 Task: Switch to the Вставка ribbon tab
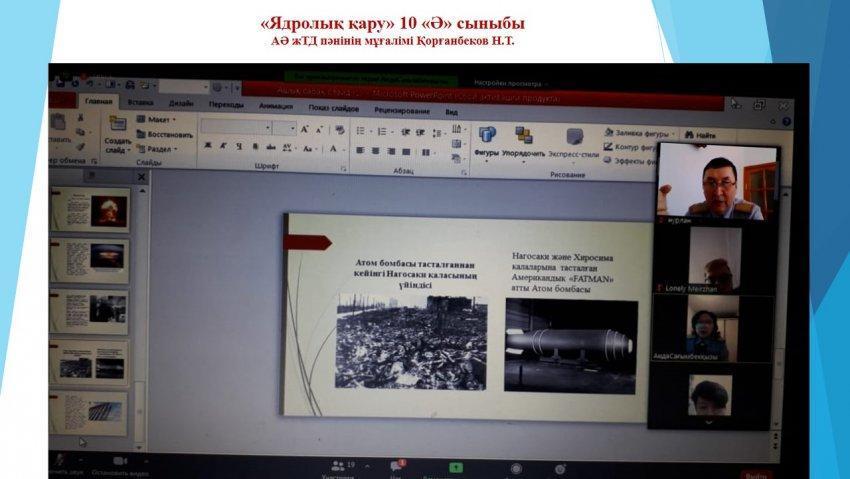point(140,102)
